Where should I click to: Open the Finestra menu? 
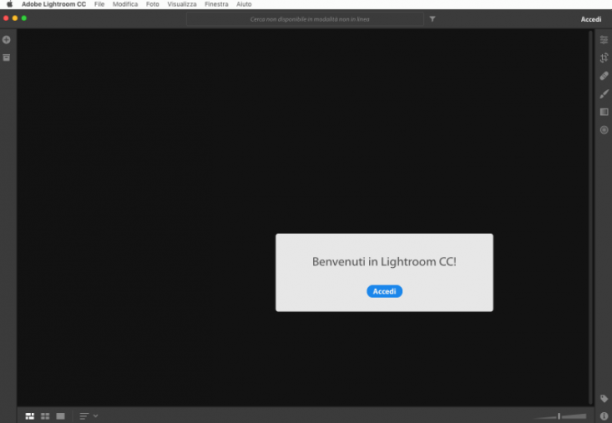(216, 4)
